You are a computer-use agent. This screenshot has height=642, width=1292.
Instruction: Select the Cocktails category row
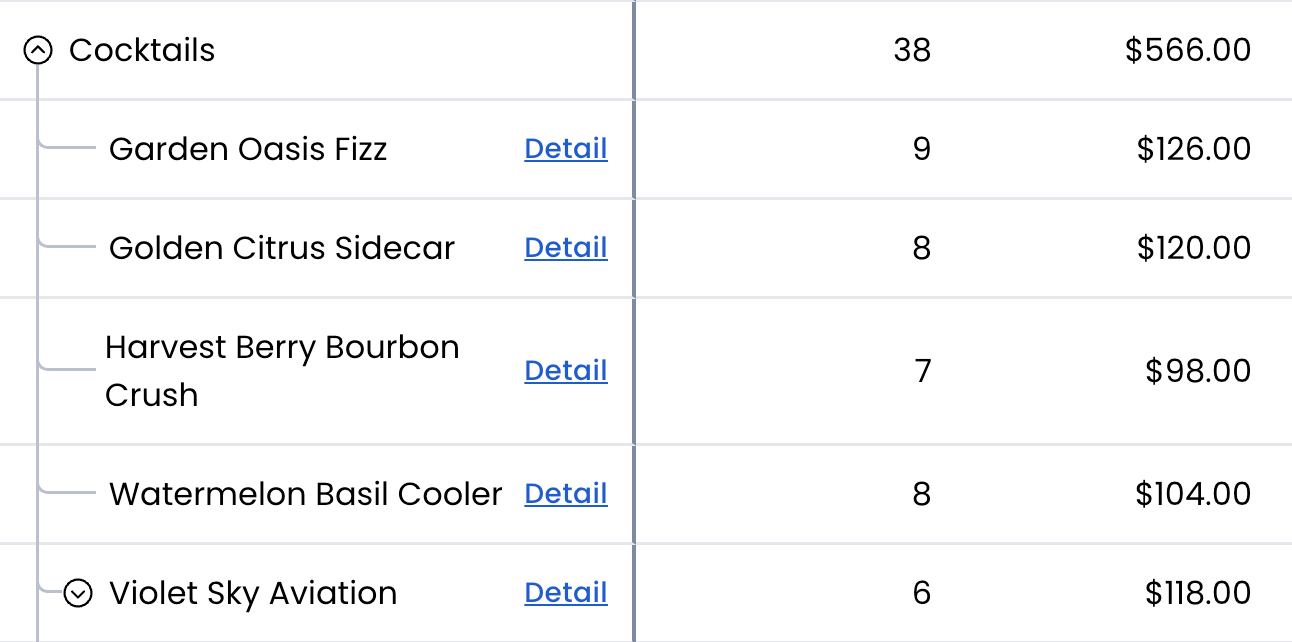pos(142,49)
